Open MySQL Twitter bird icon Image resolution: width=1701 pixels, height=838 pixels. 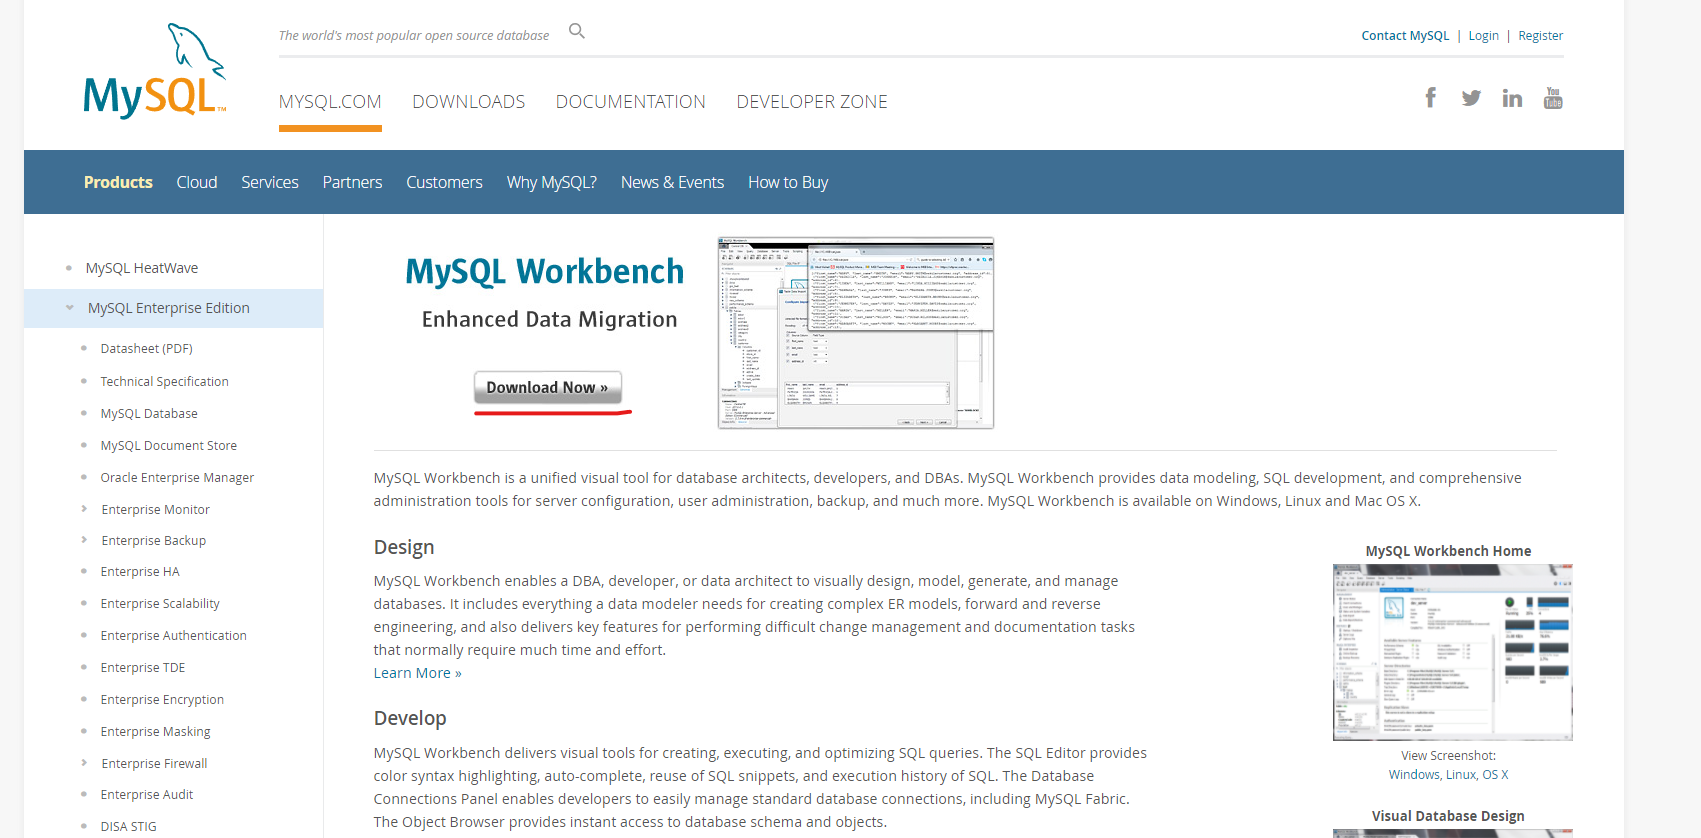point(1471,98)
